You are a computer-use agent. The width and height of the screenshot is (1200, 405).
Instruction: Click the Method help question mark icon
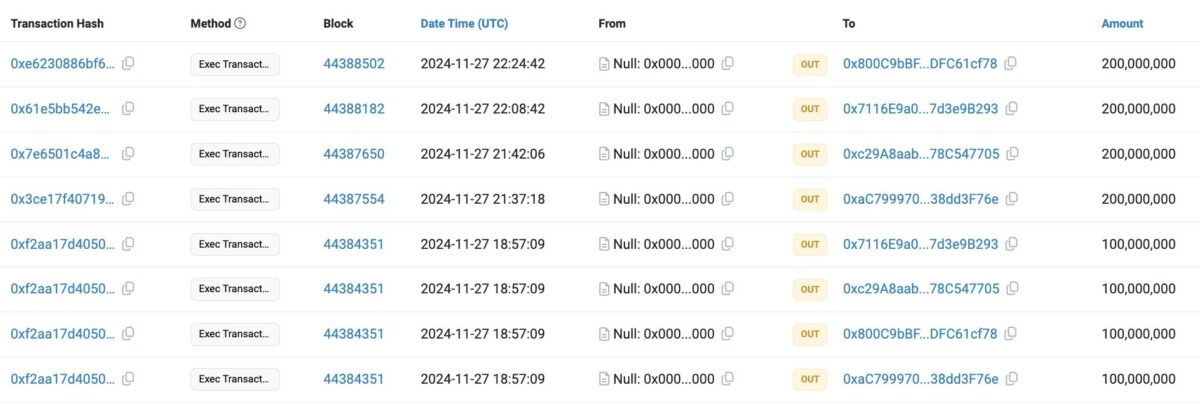240,23
